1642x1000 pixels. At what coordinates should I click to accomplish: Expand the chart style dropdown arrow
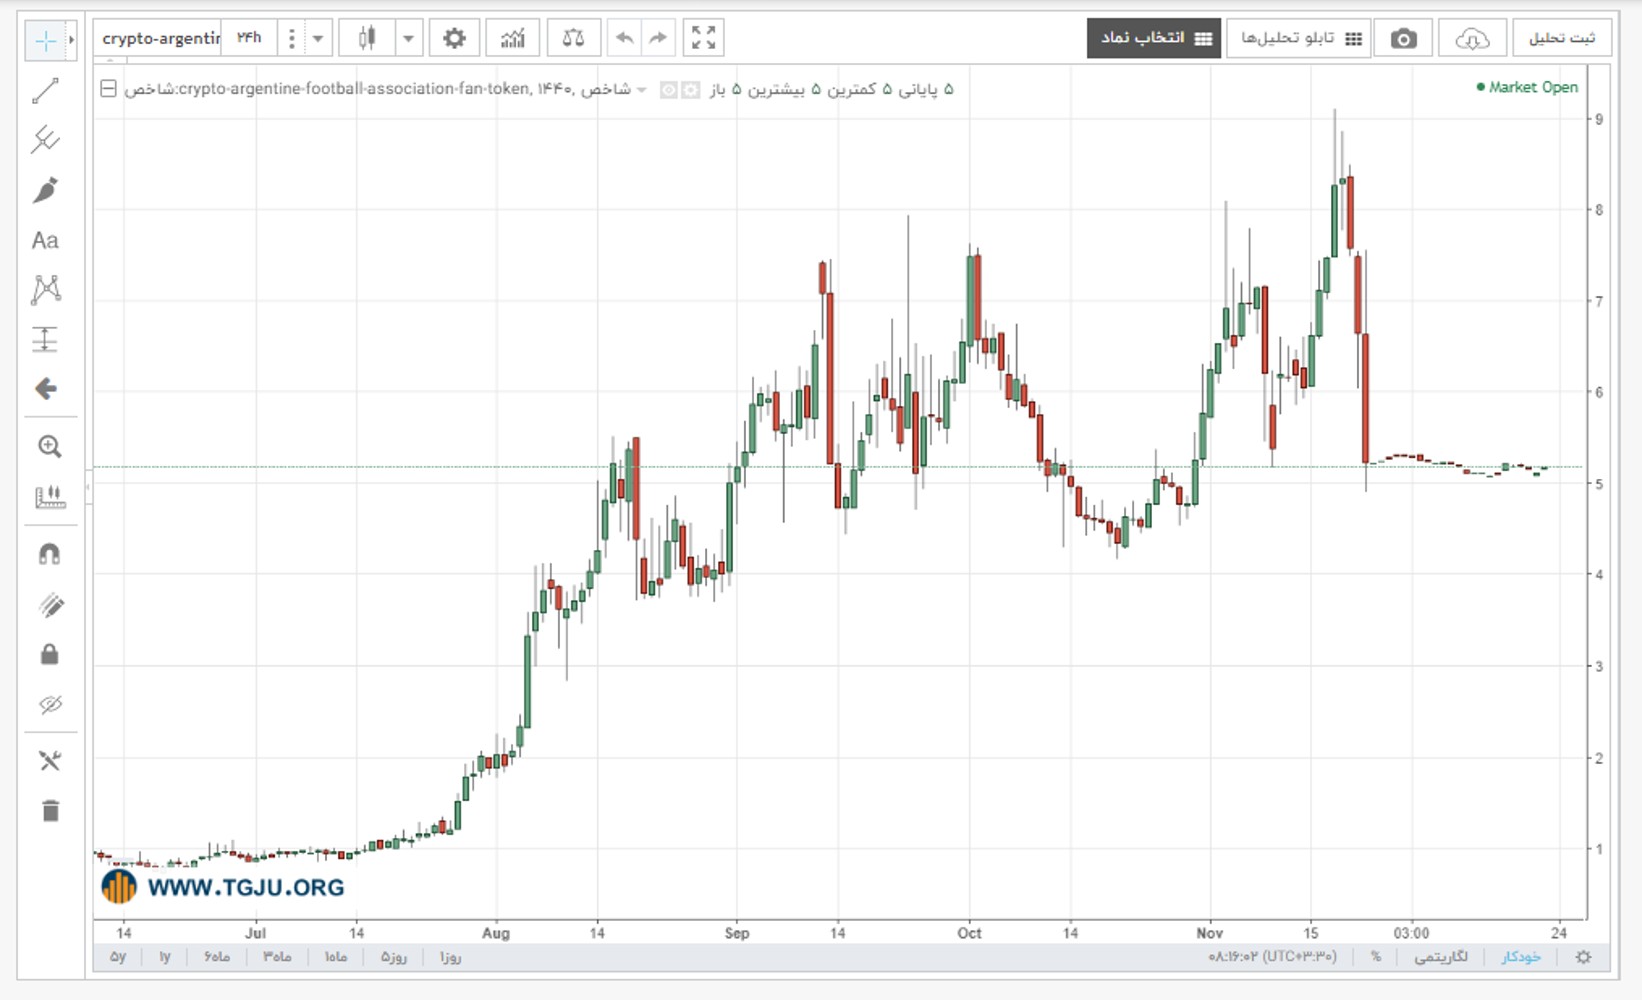[408, 39]
